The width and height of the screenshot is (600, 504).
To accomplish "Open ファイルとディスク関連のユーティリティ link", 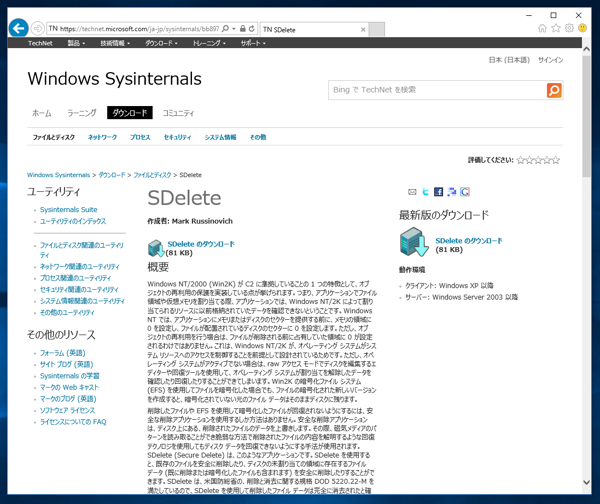I will (x=82, y=250).
